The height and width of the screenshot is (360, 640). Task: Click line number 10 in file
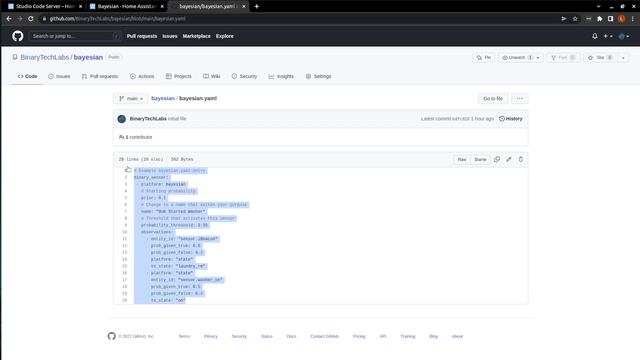coord(124,232)
